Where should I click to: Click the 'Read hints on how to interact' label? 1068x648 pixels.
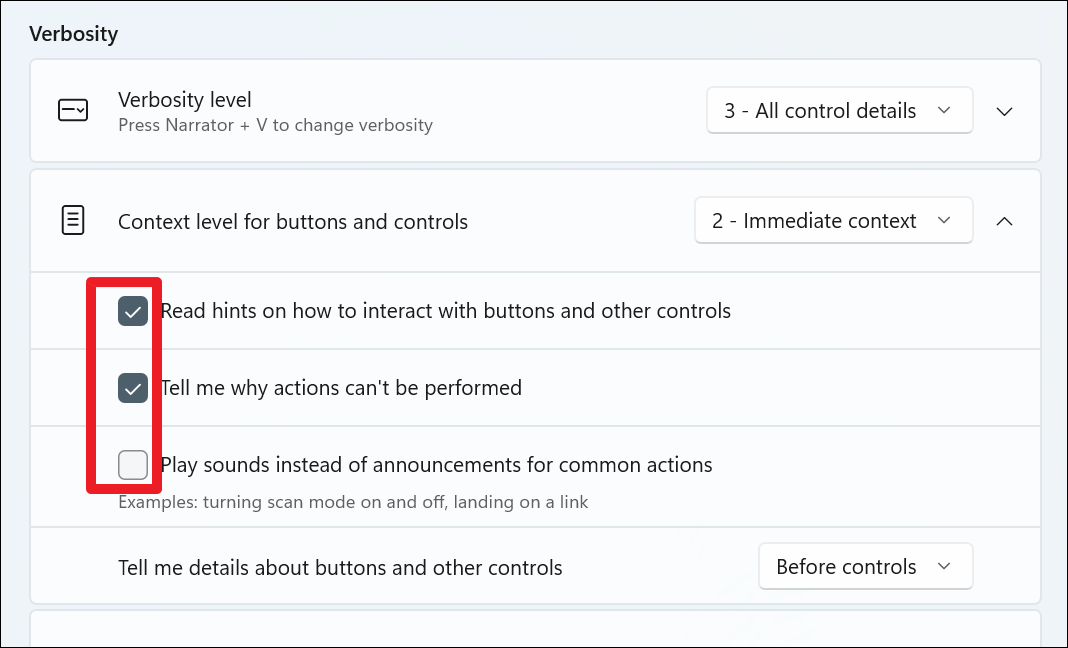click(446, 311)
